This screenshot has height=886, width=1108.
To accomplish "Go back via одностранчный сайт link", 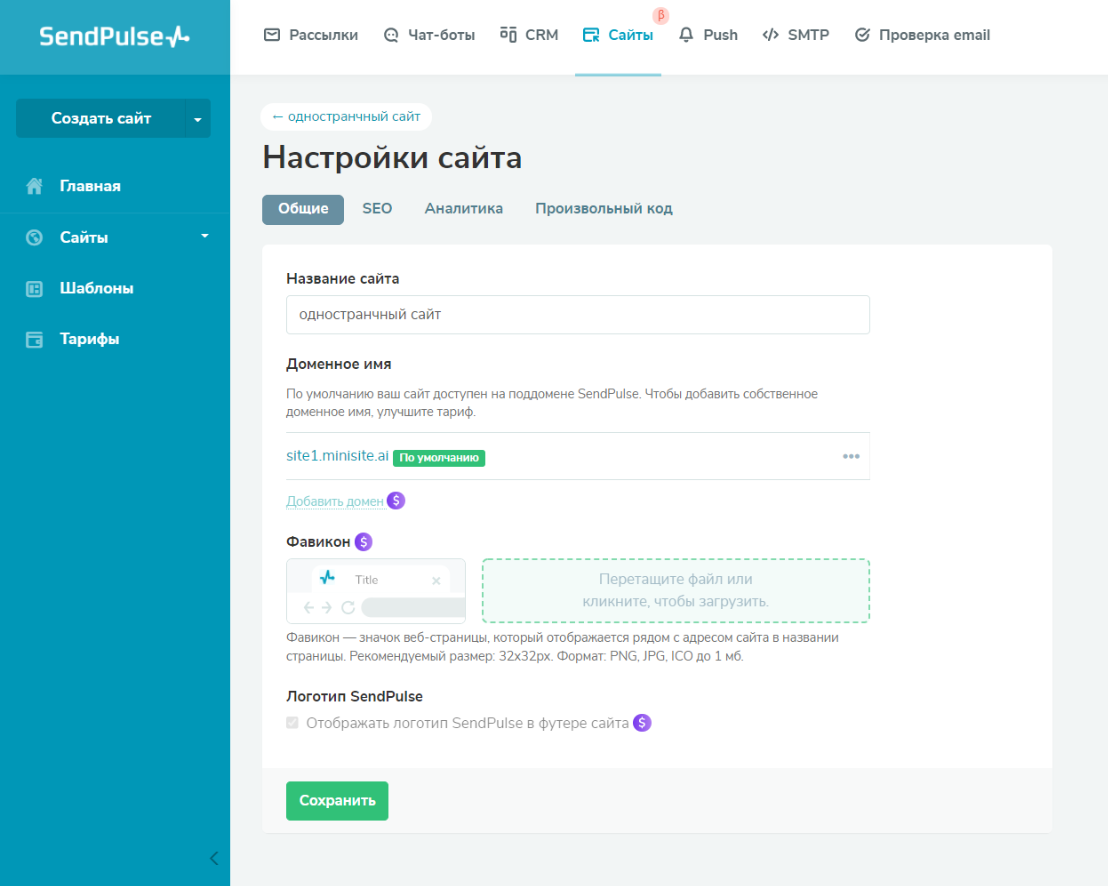I will tap(346, 117).
